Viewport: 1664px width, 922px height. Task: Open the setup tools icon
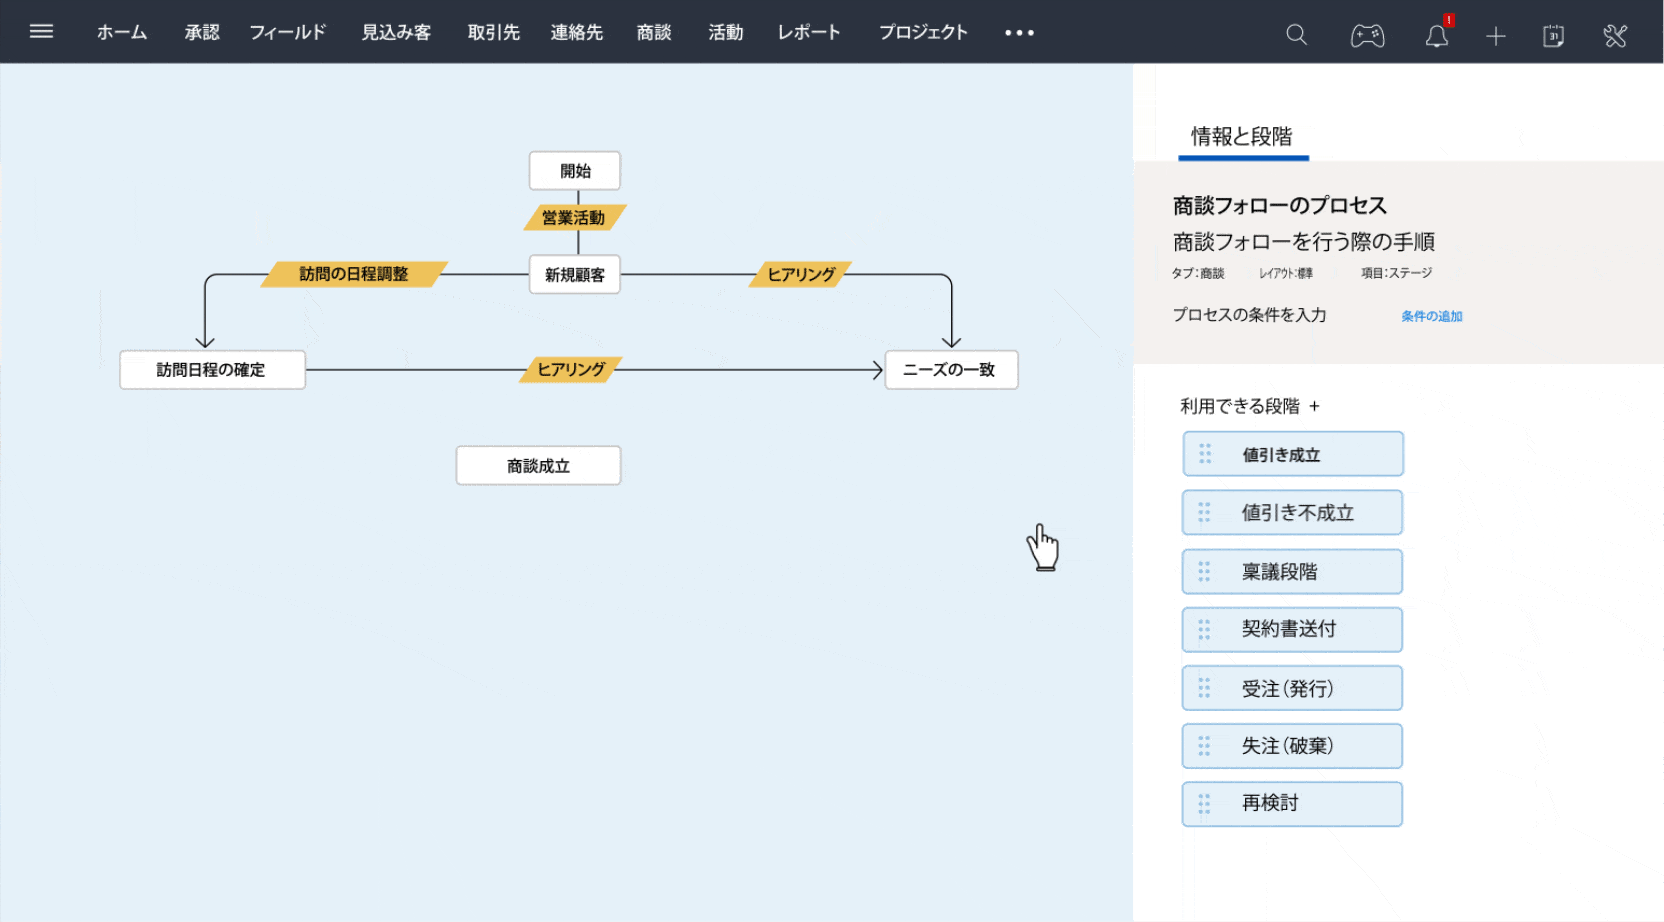(x=1615, y=37)
